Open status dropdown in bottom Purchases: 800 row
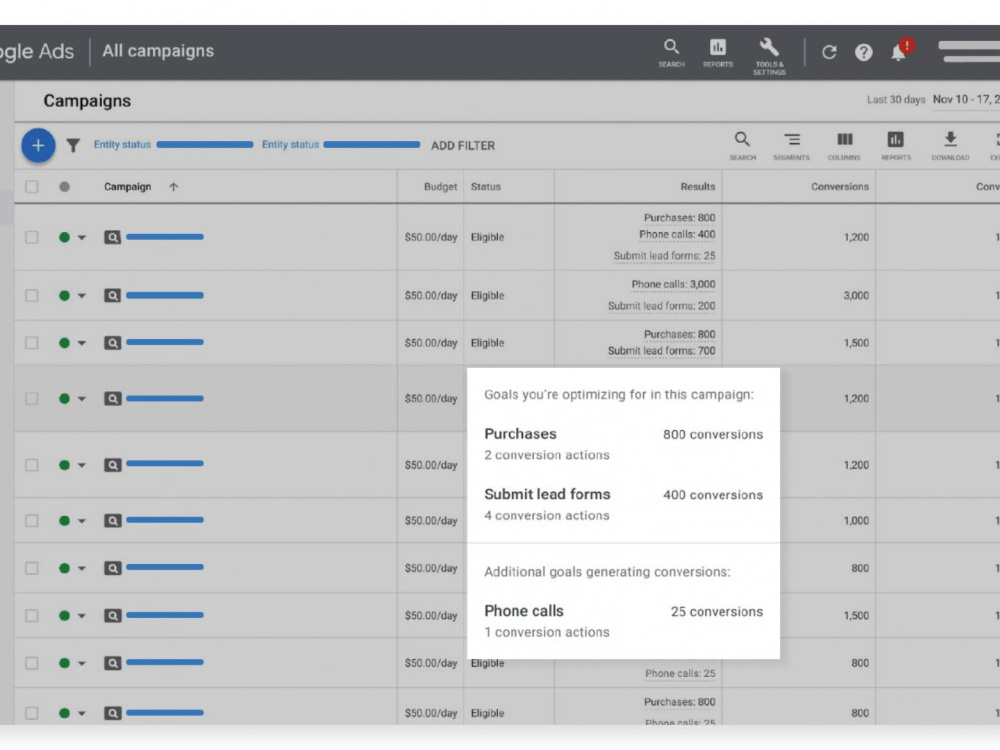 coord(82,713)
